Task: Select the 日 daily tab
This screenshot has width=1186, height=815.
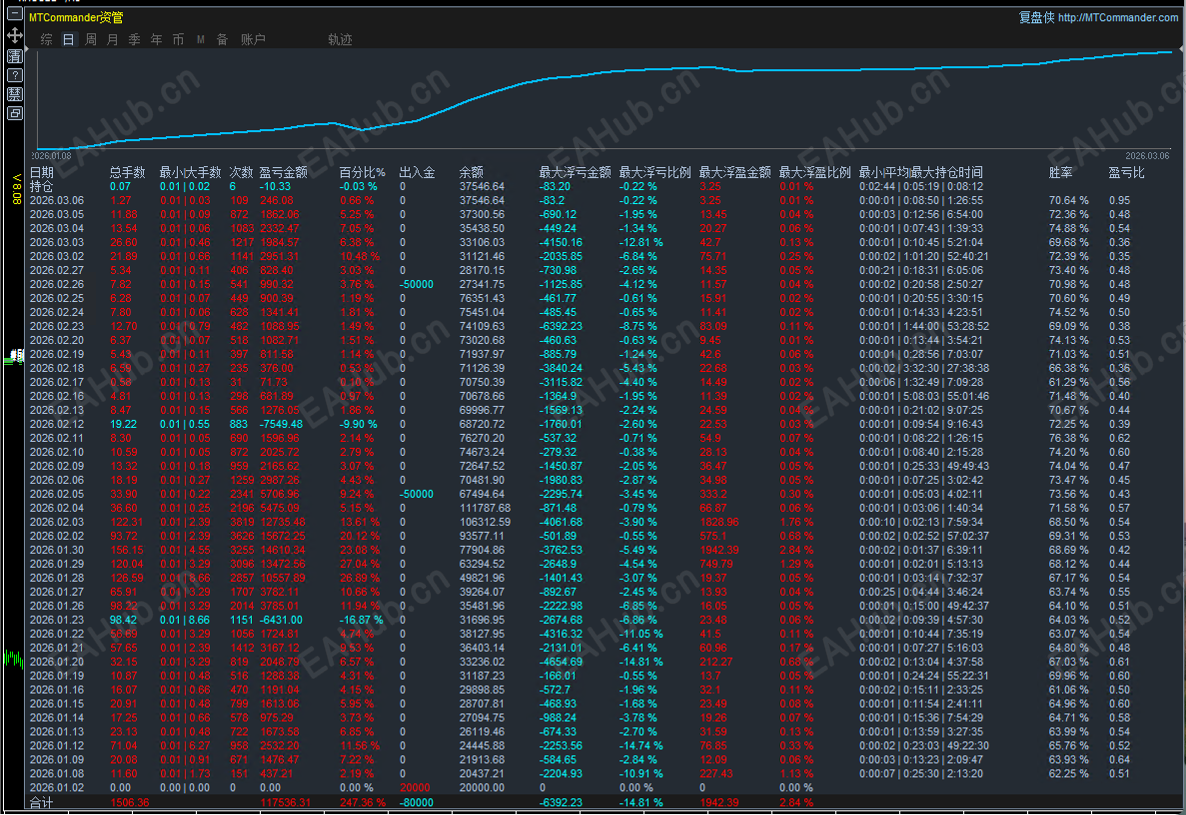Action: 68,39
